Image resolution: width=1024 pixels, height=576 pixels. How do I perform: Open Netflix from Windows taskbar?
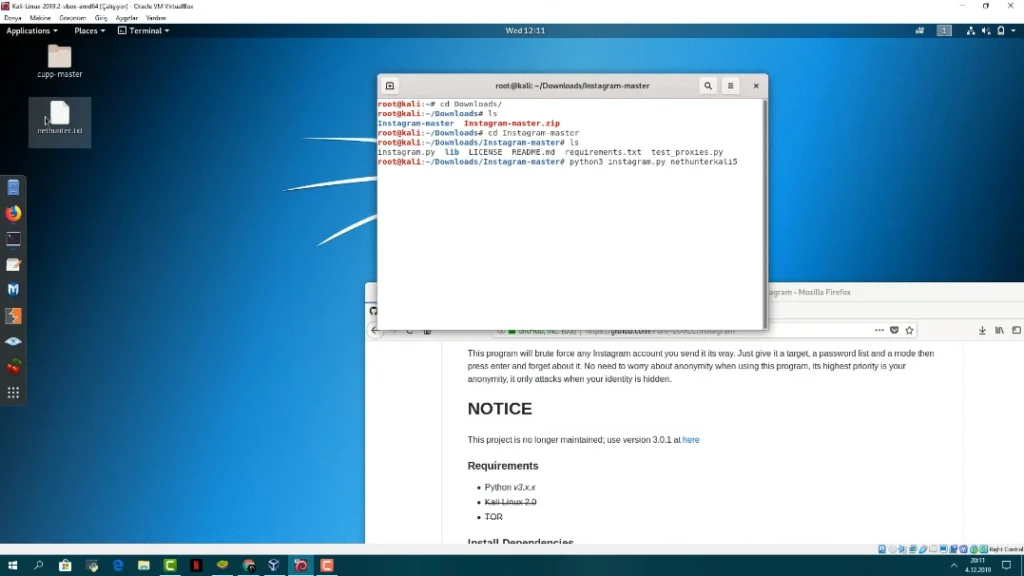point(196,566)
